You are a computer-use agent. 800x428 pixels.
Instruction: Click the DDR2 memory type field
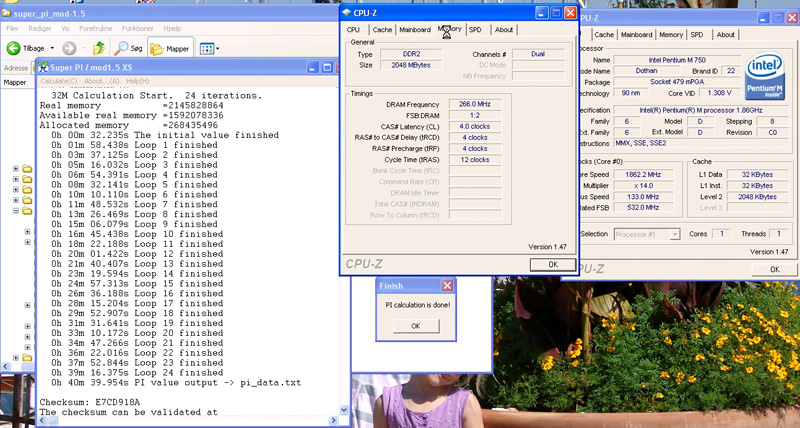(411, 54)
